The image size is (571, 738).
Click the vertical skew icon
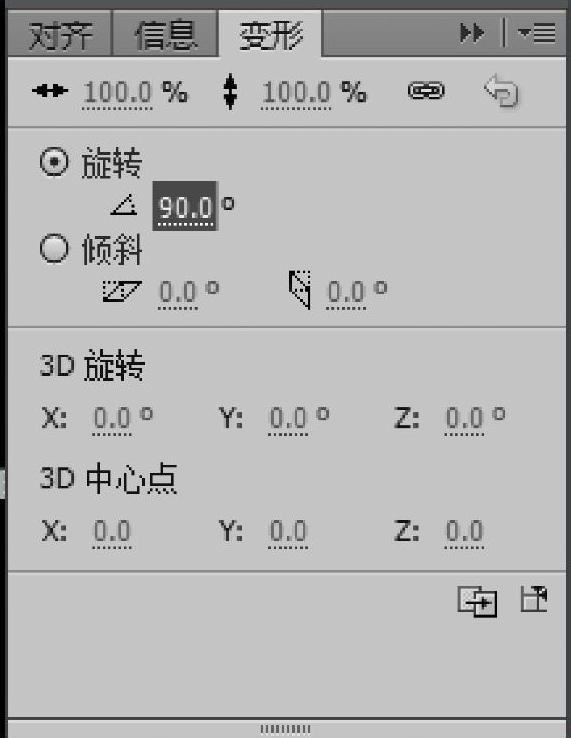click(x=300, y=289)
